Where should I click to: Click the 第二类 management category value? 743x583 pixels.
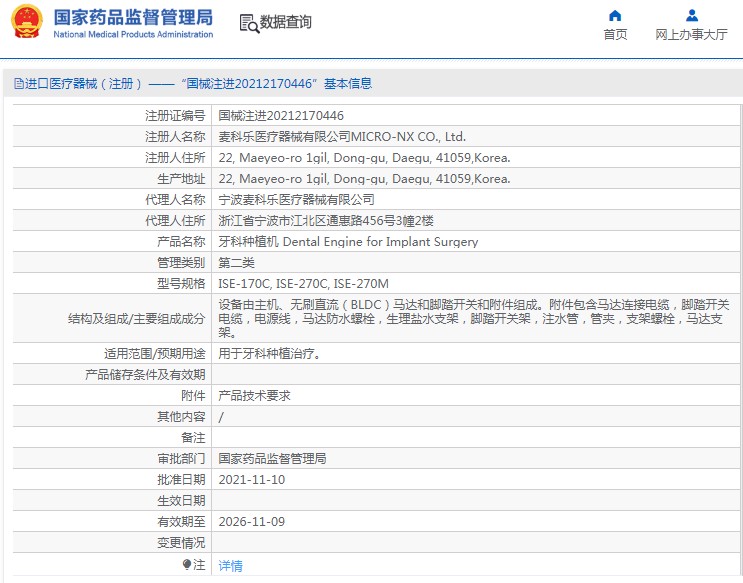click(236, 263)
